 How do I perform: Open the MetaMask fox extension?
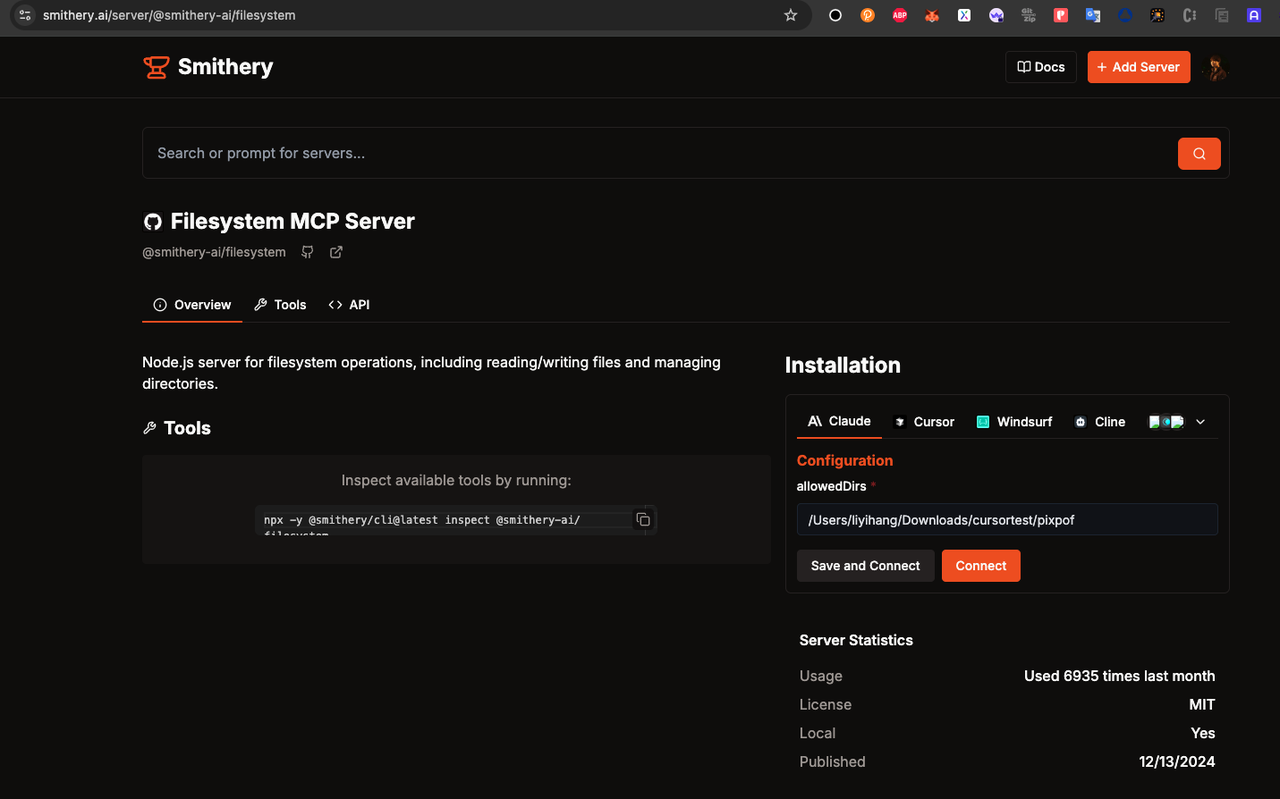(x=932, y=15)
